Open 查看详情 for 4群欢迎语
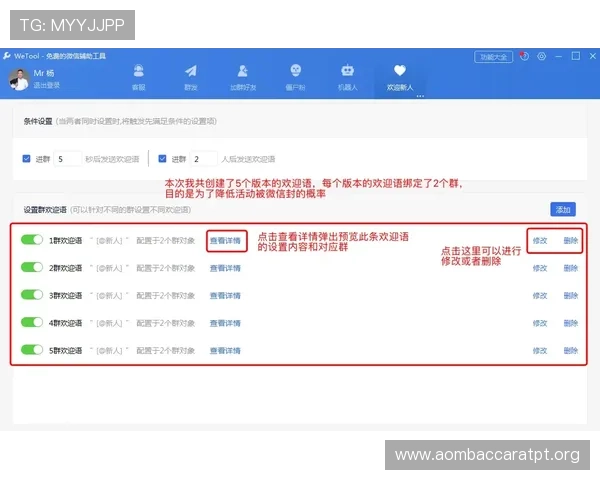The width and height of the screenshot is (600, 480). [x=225, y=323]
